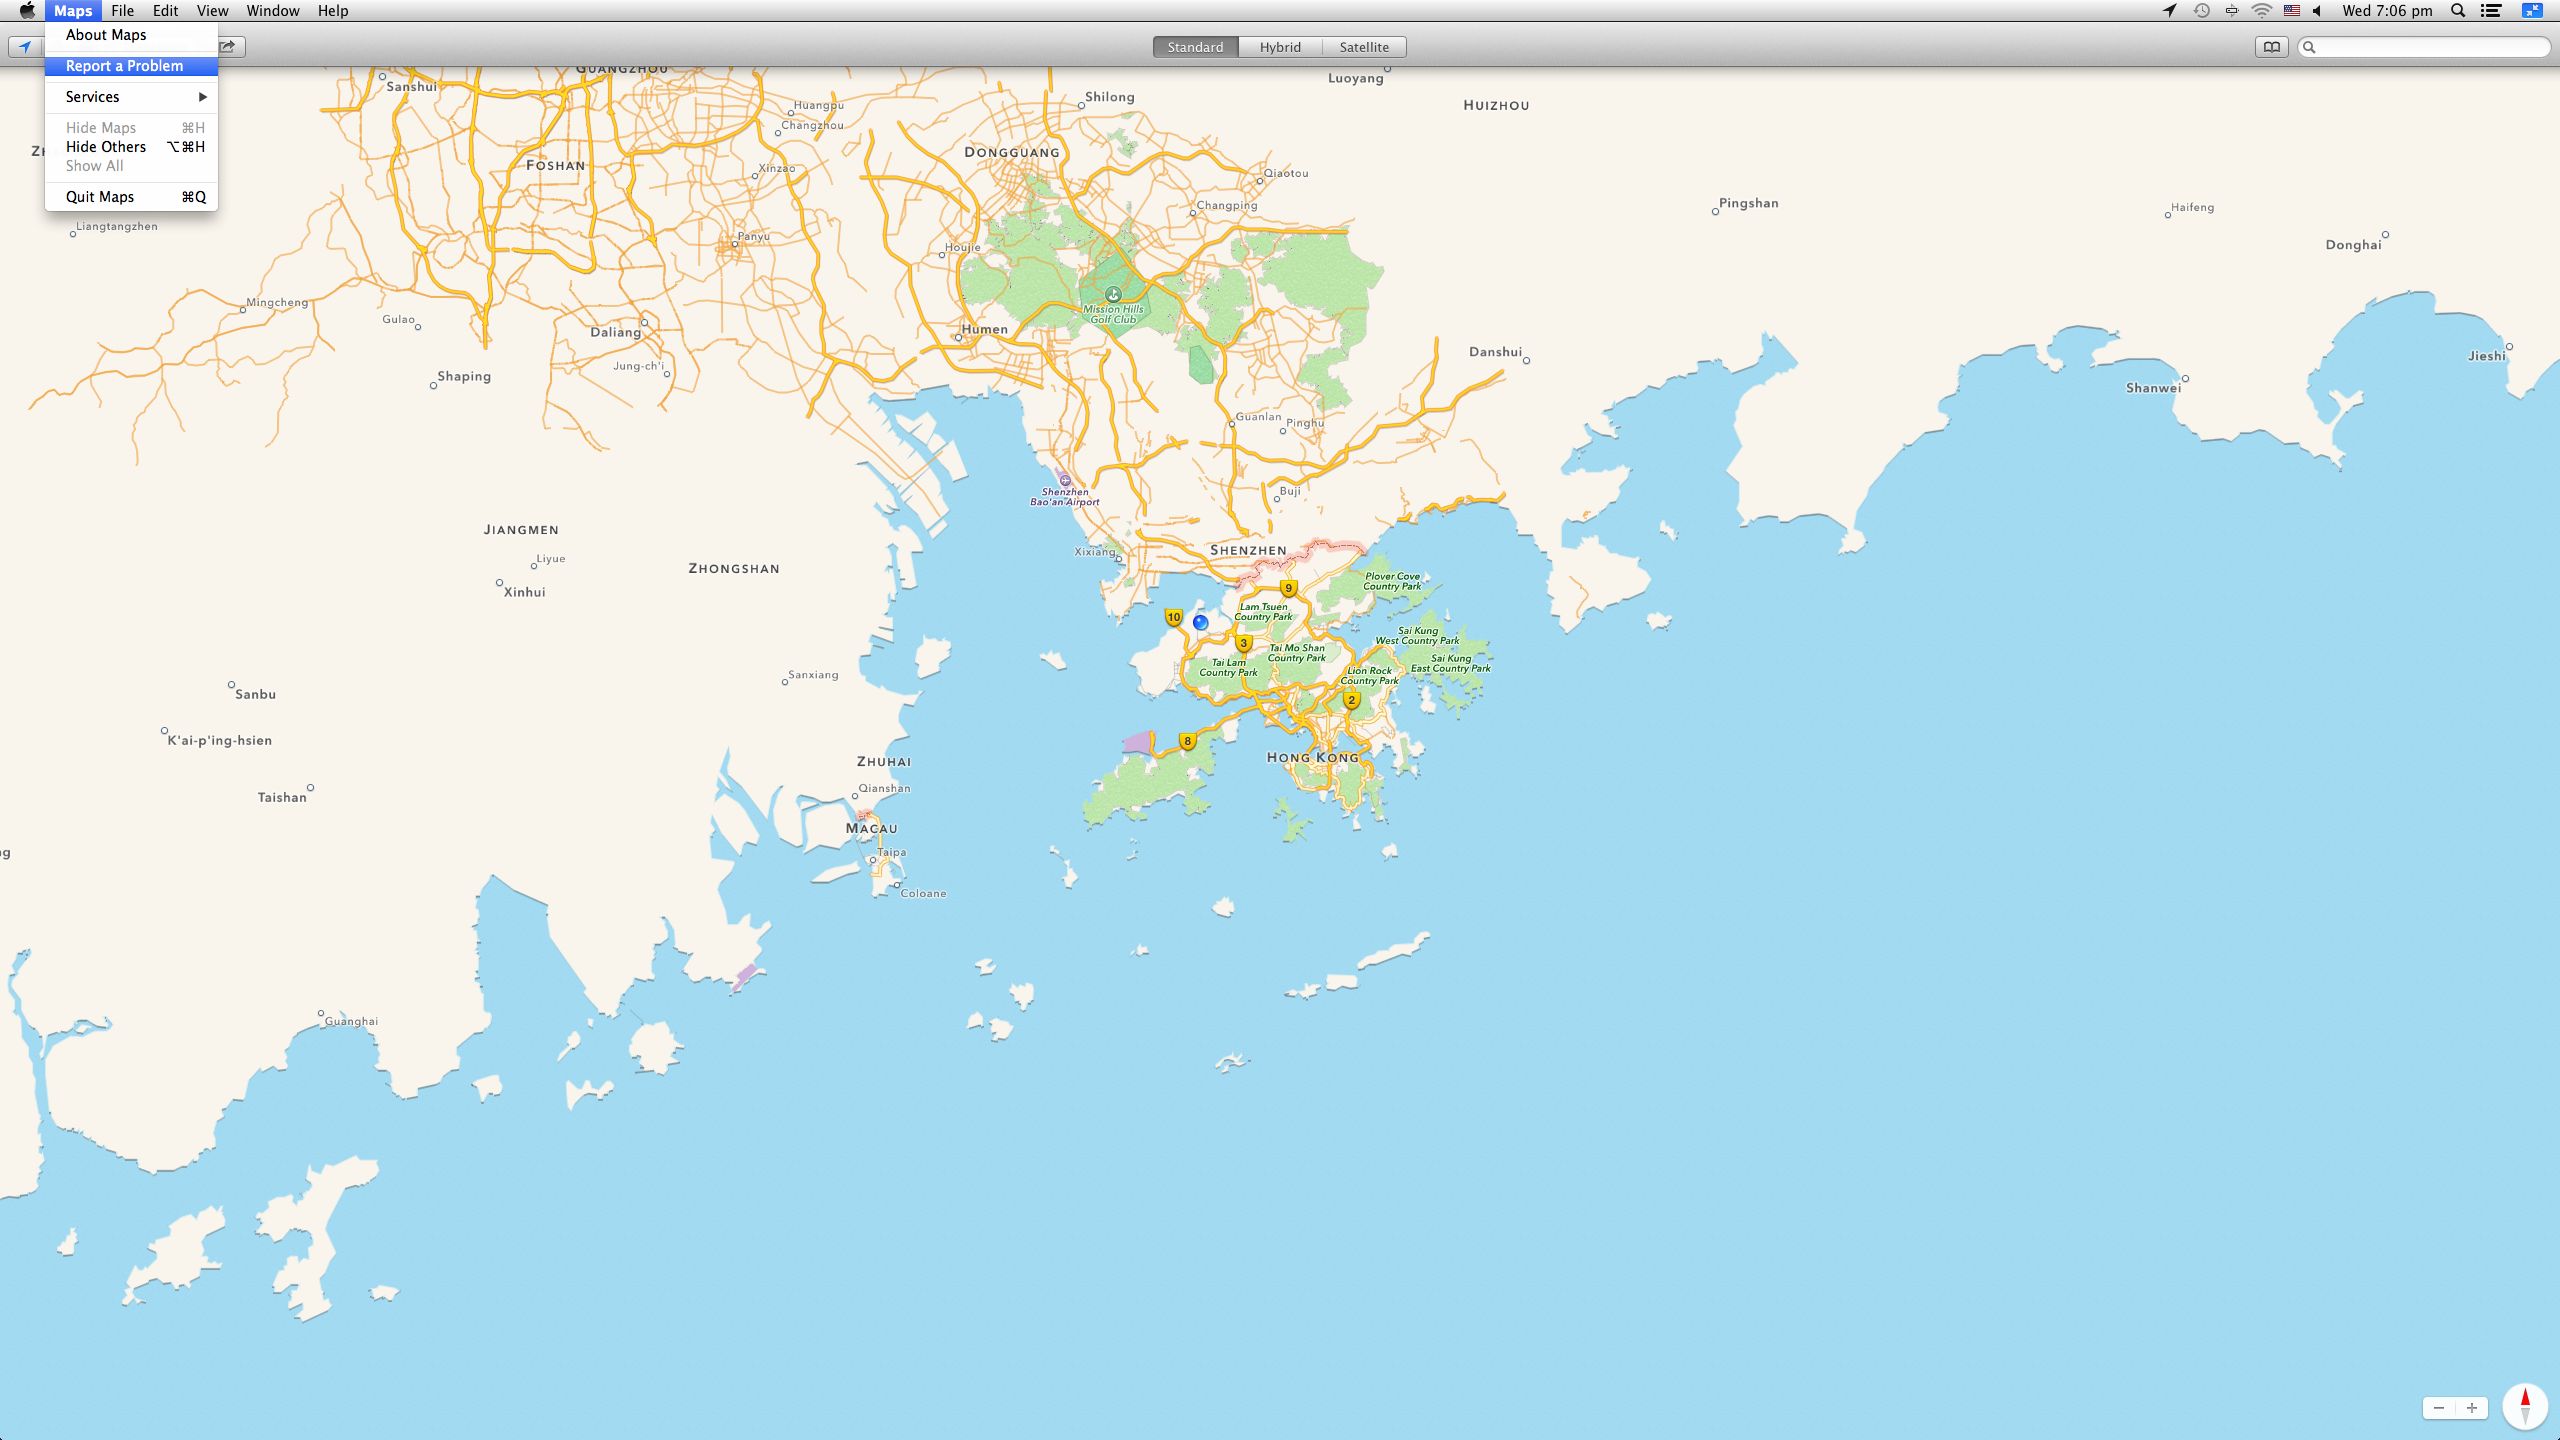Click the Share button in the toolbar
This screenshot has width=2560, height=1440.
(x=230, y=47)
